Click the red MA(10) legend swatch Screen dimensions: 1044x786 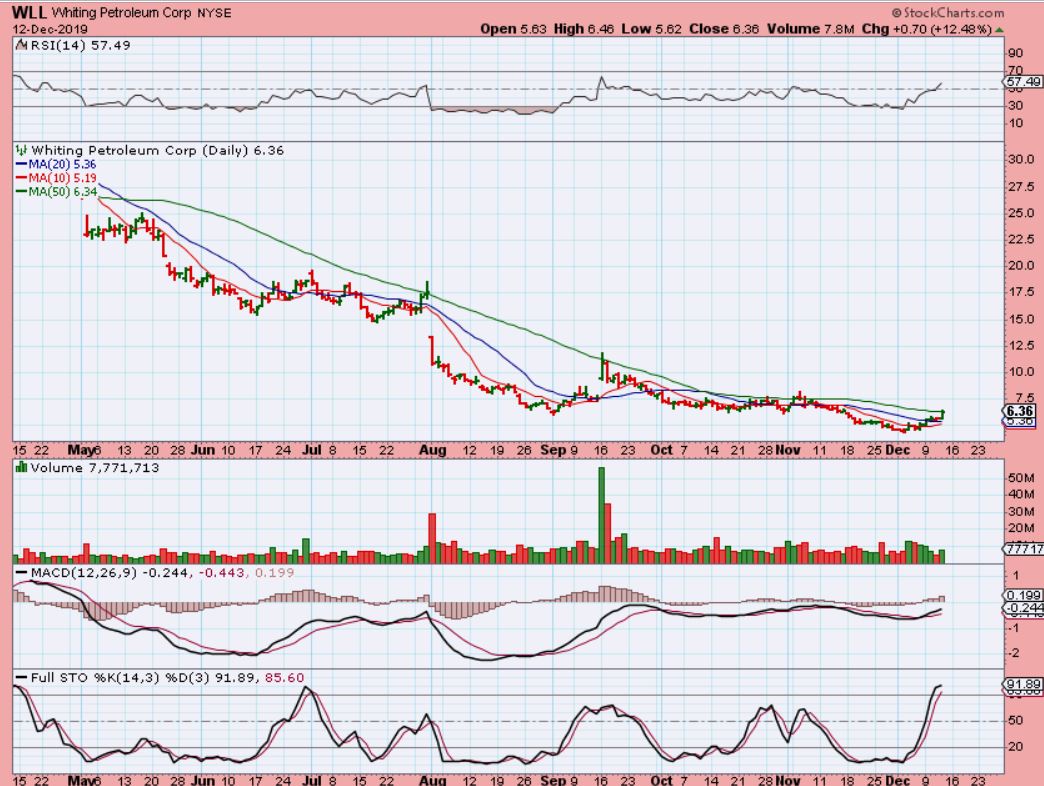pyautogui.click(x=21, y=178)
